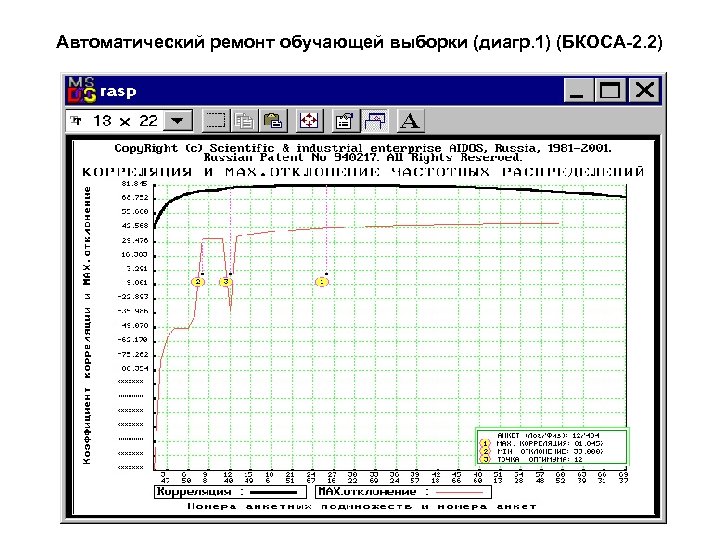Open the Properties toolbar icon
This screenshot has height=540, width=720.
345,121
